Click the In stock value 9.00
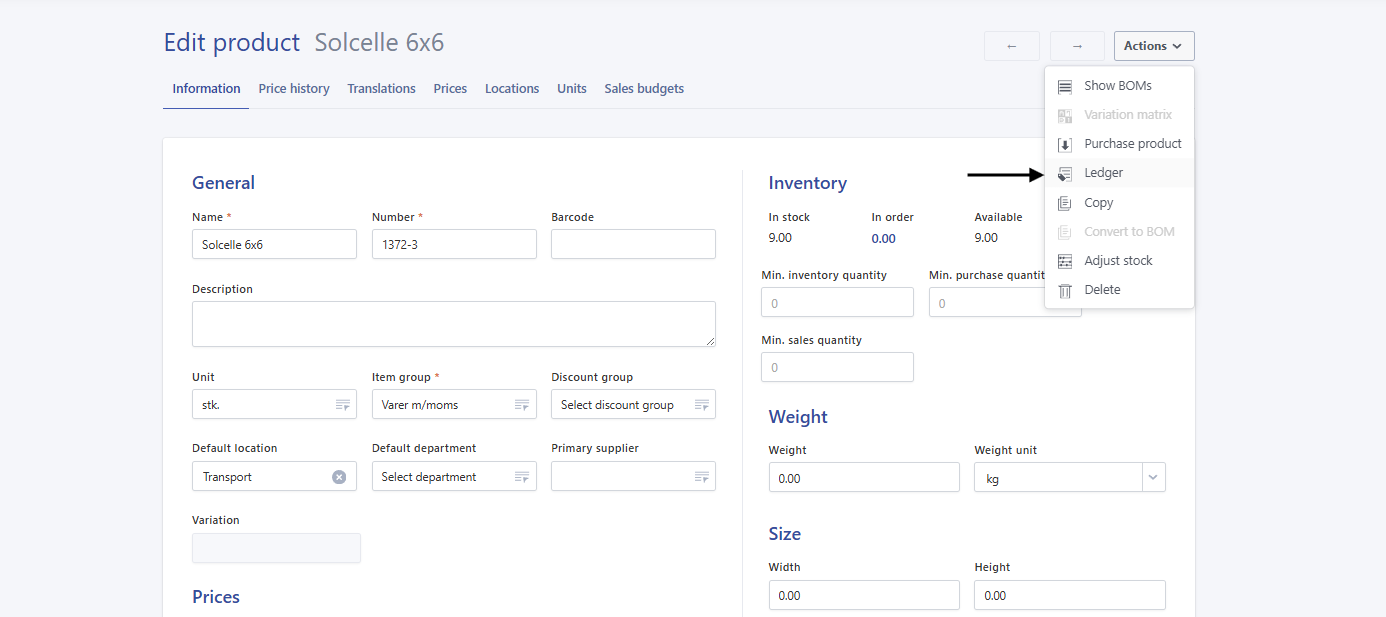The image size is (1386, 617). point(780,238)
